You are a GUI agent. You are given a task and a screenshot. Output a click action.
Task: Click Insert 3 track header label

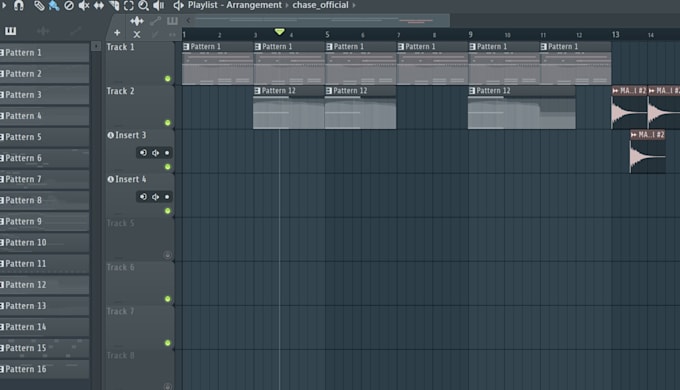131,135
